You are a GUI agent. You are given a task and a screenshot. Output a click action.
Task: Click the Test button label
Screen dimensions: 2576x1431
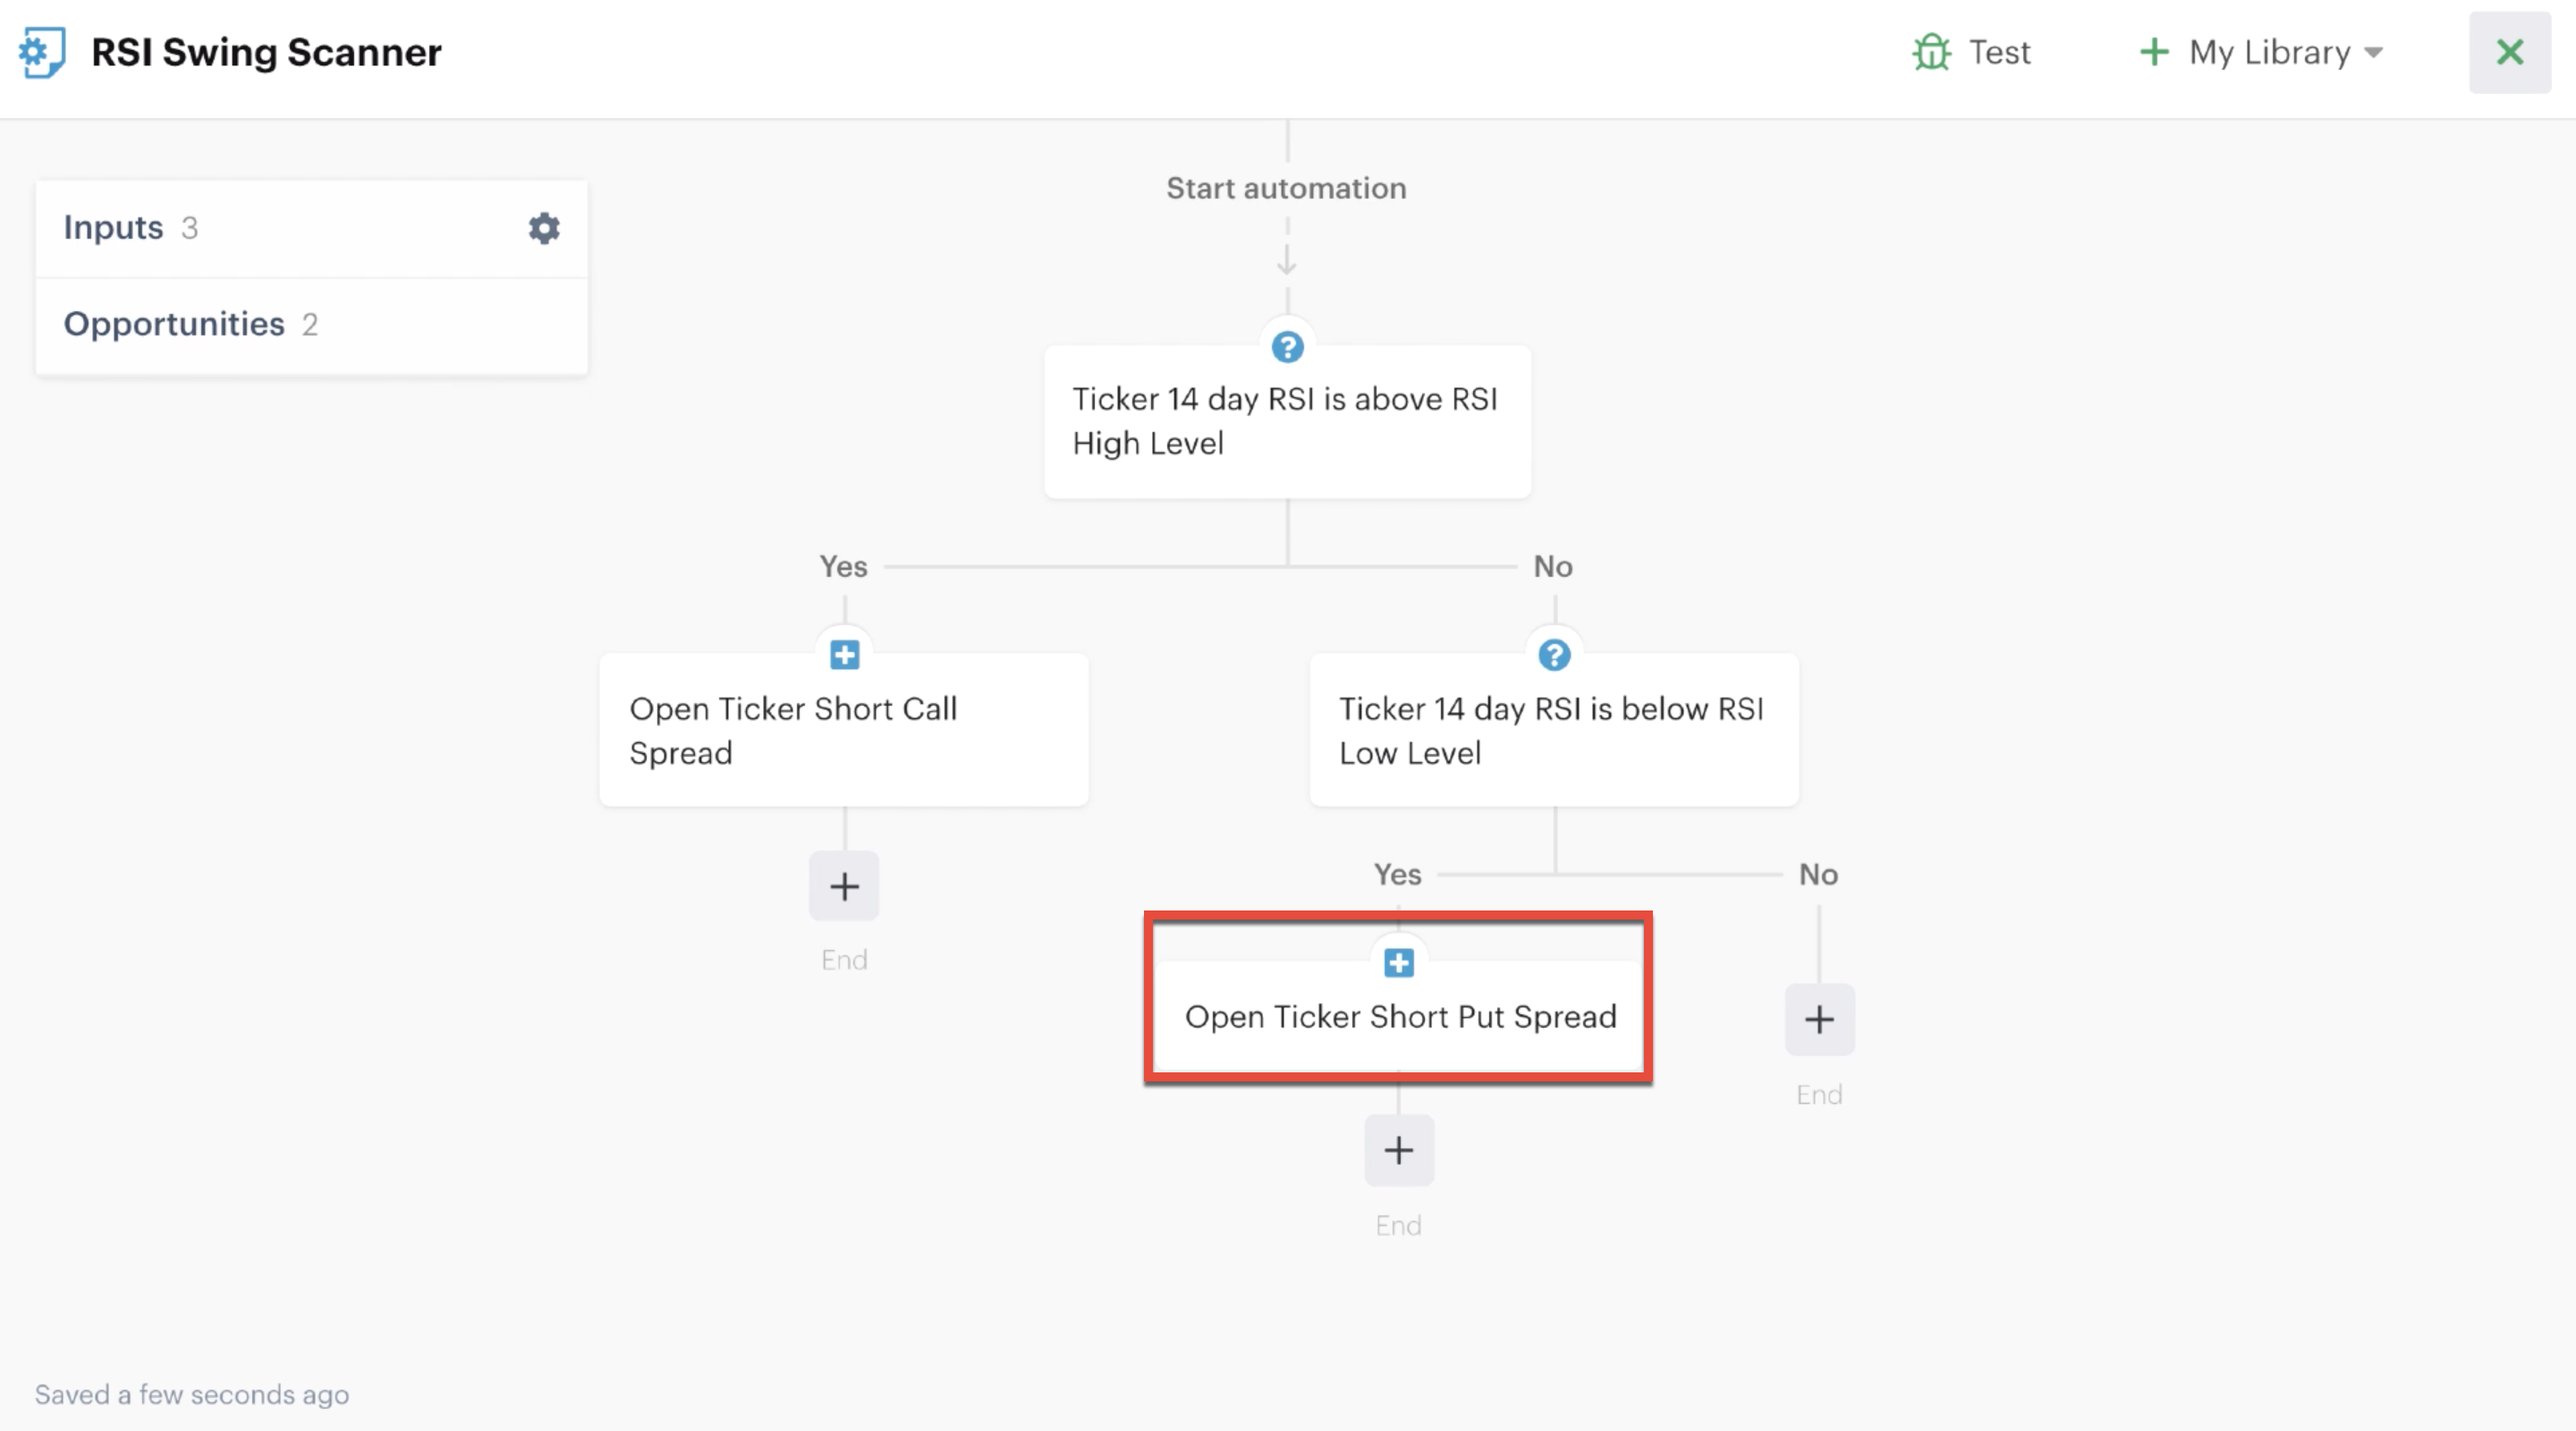[x=1999, y=52]
